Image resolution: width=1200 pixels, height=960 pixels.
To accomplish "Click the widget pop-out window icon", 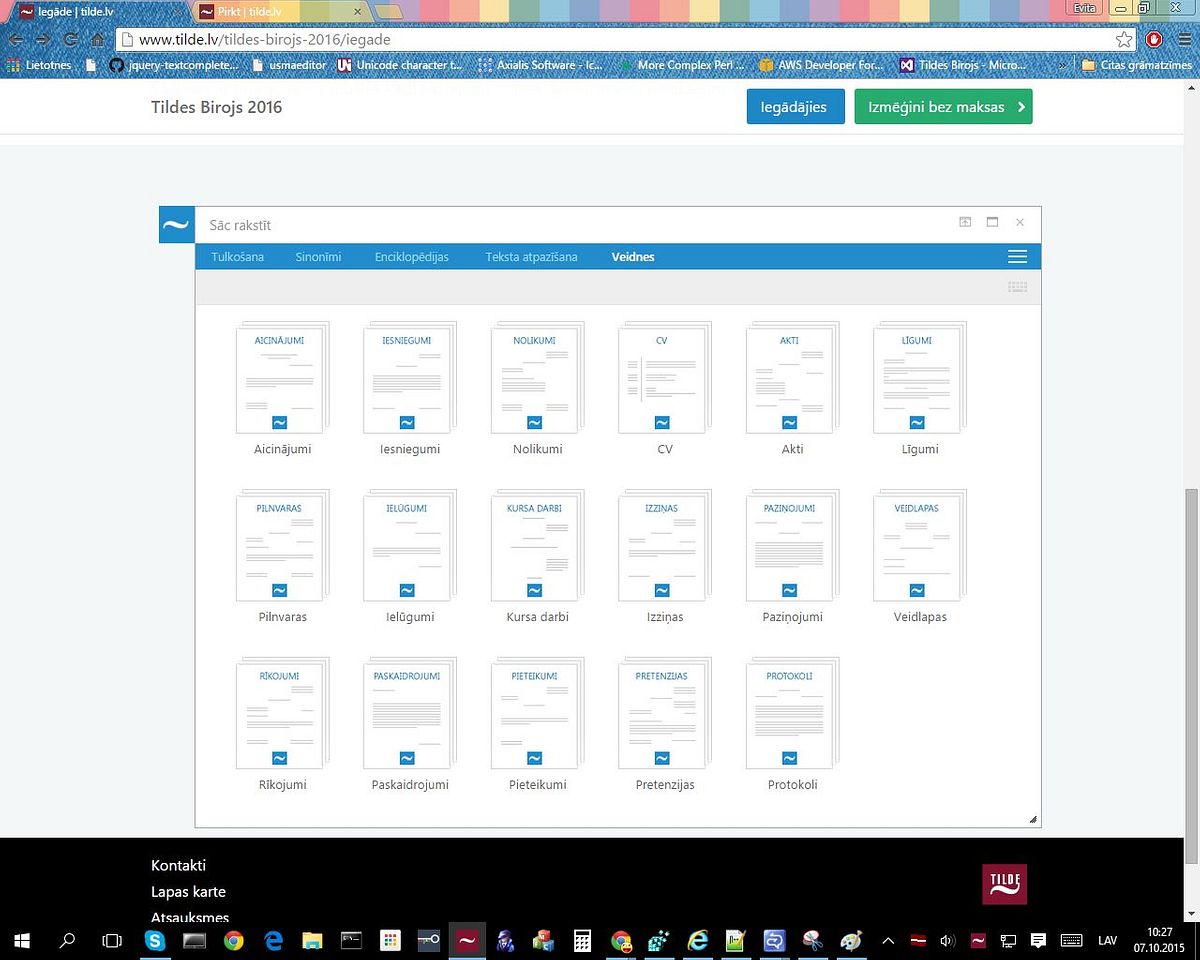I will [x=965, y=222].
